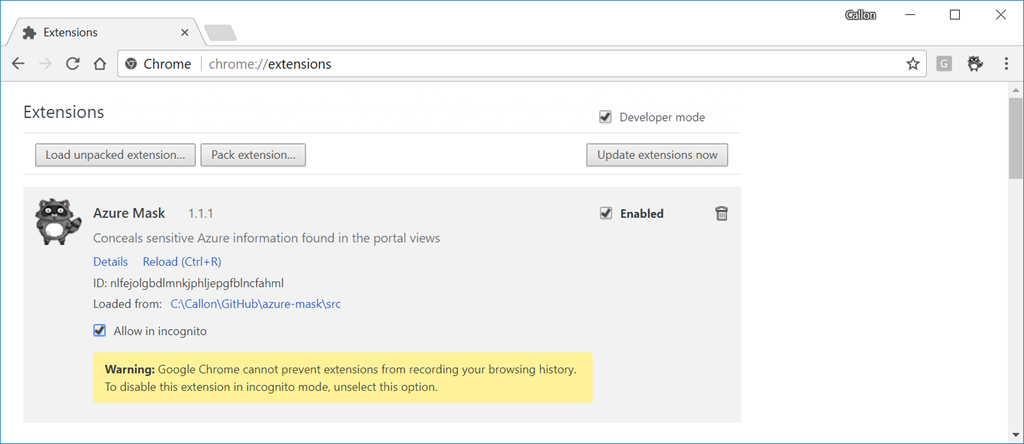Screen dimensions: 1024x444
Task: Open the azure-mask src folder path link
Action: click(x=255, y=304)
